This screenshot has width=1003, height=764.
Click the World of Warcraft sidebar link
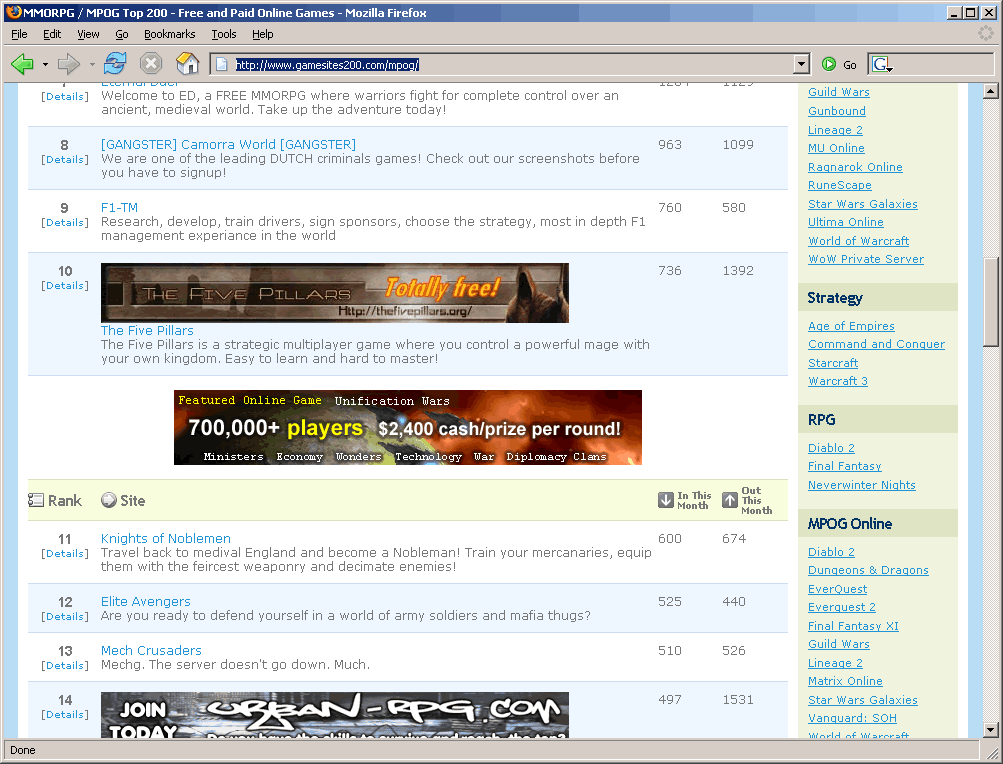[x=858, y=241]
